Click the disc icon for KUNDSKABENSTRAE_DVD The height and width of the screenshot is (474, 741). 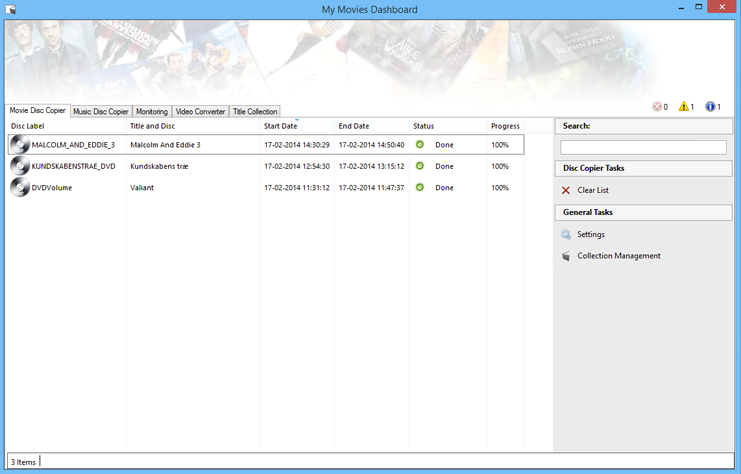tap(20, 165)
